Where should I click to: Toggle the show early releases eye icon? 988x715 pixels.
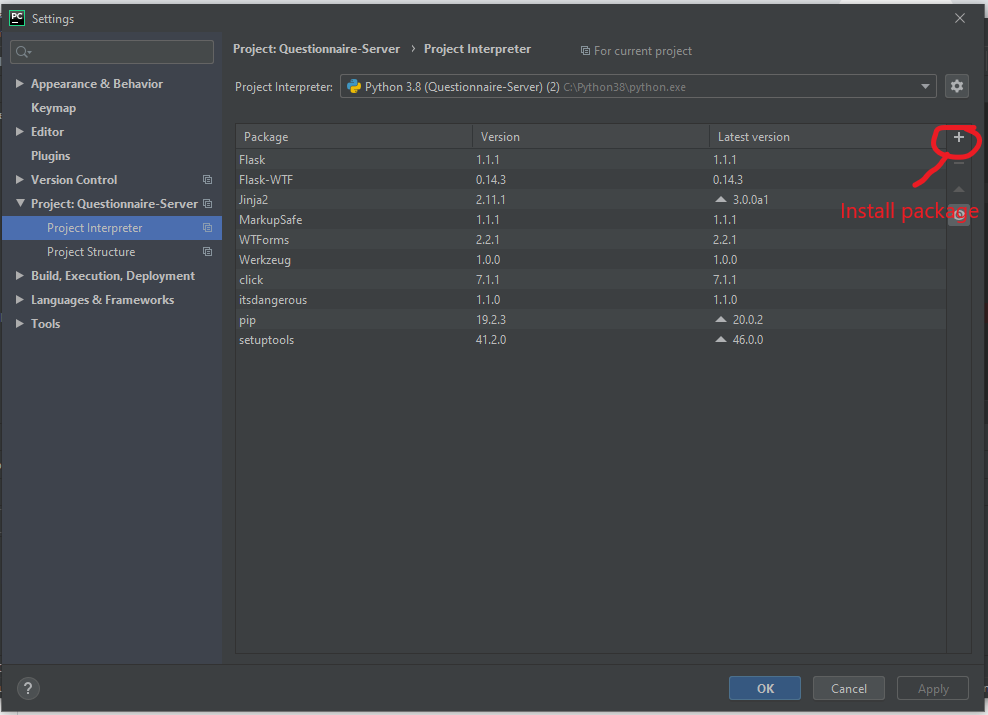point(958,214)
